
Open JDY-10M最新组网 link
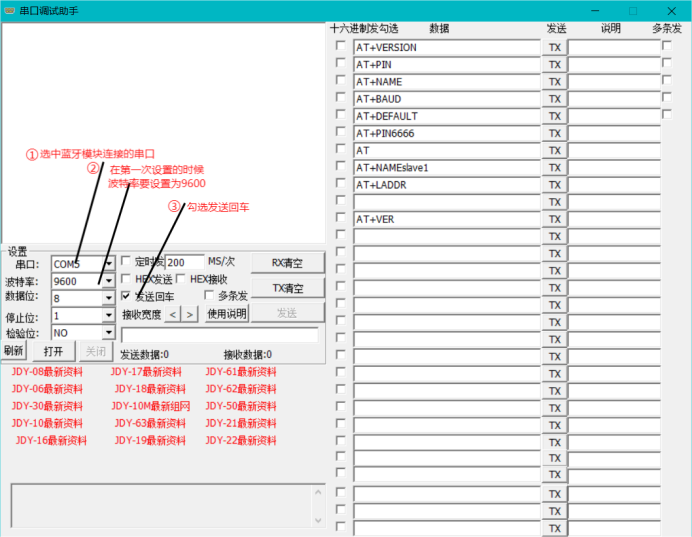click(x=150, y=406)
